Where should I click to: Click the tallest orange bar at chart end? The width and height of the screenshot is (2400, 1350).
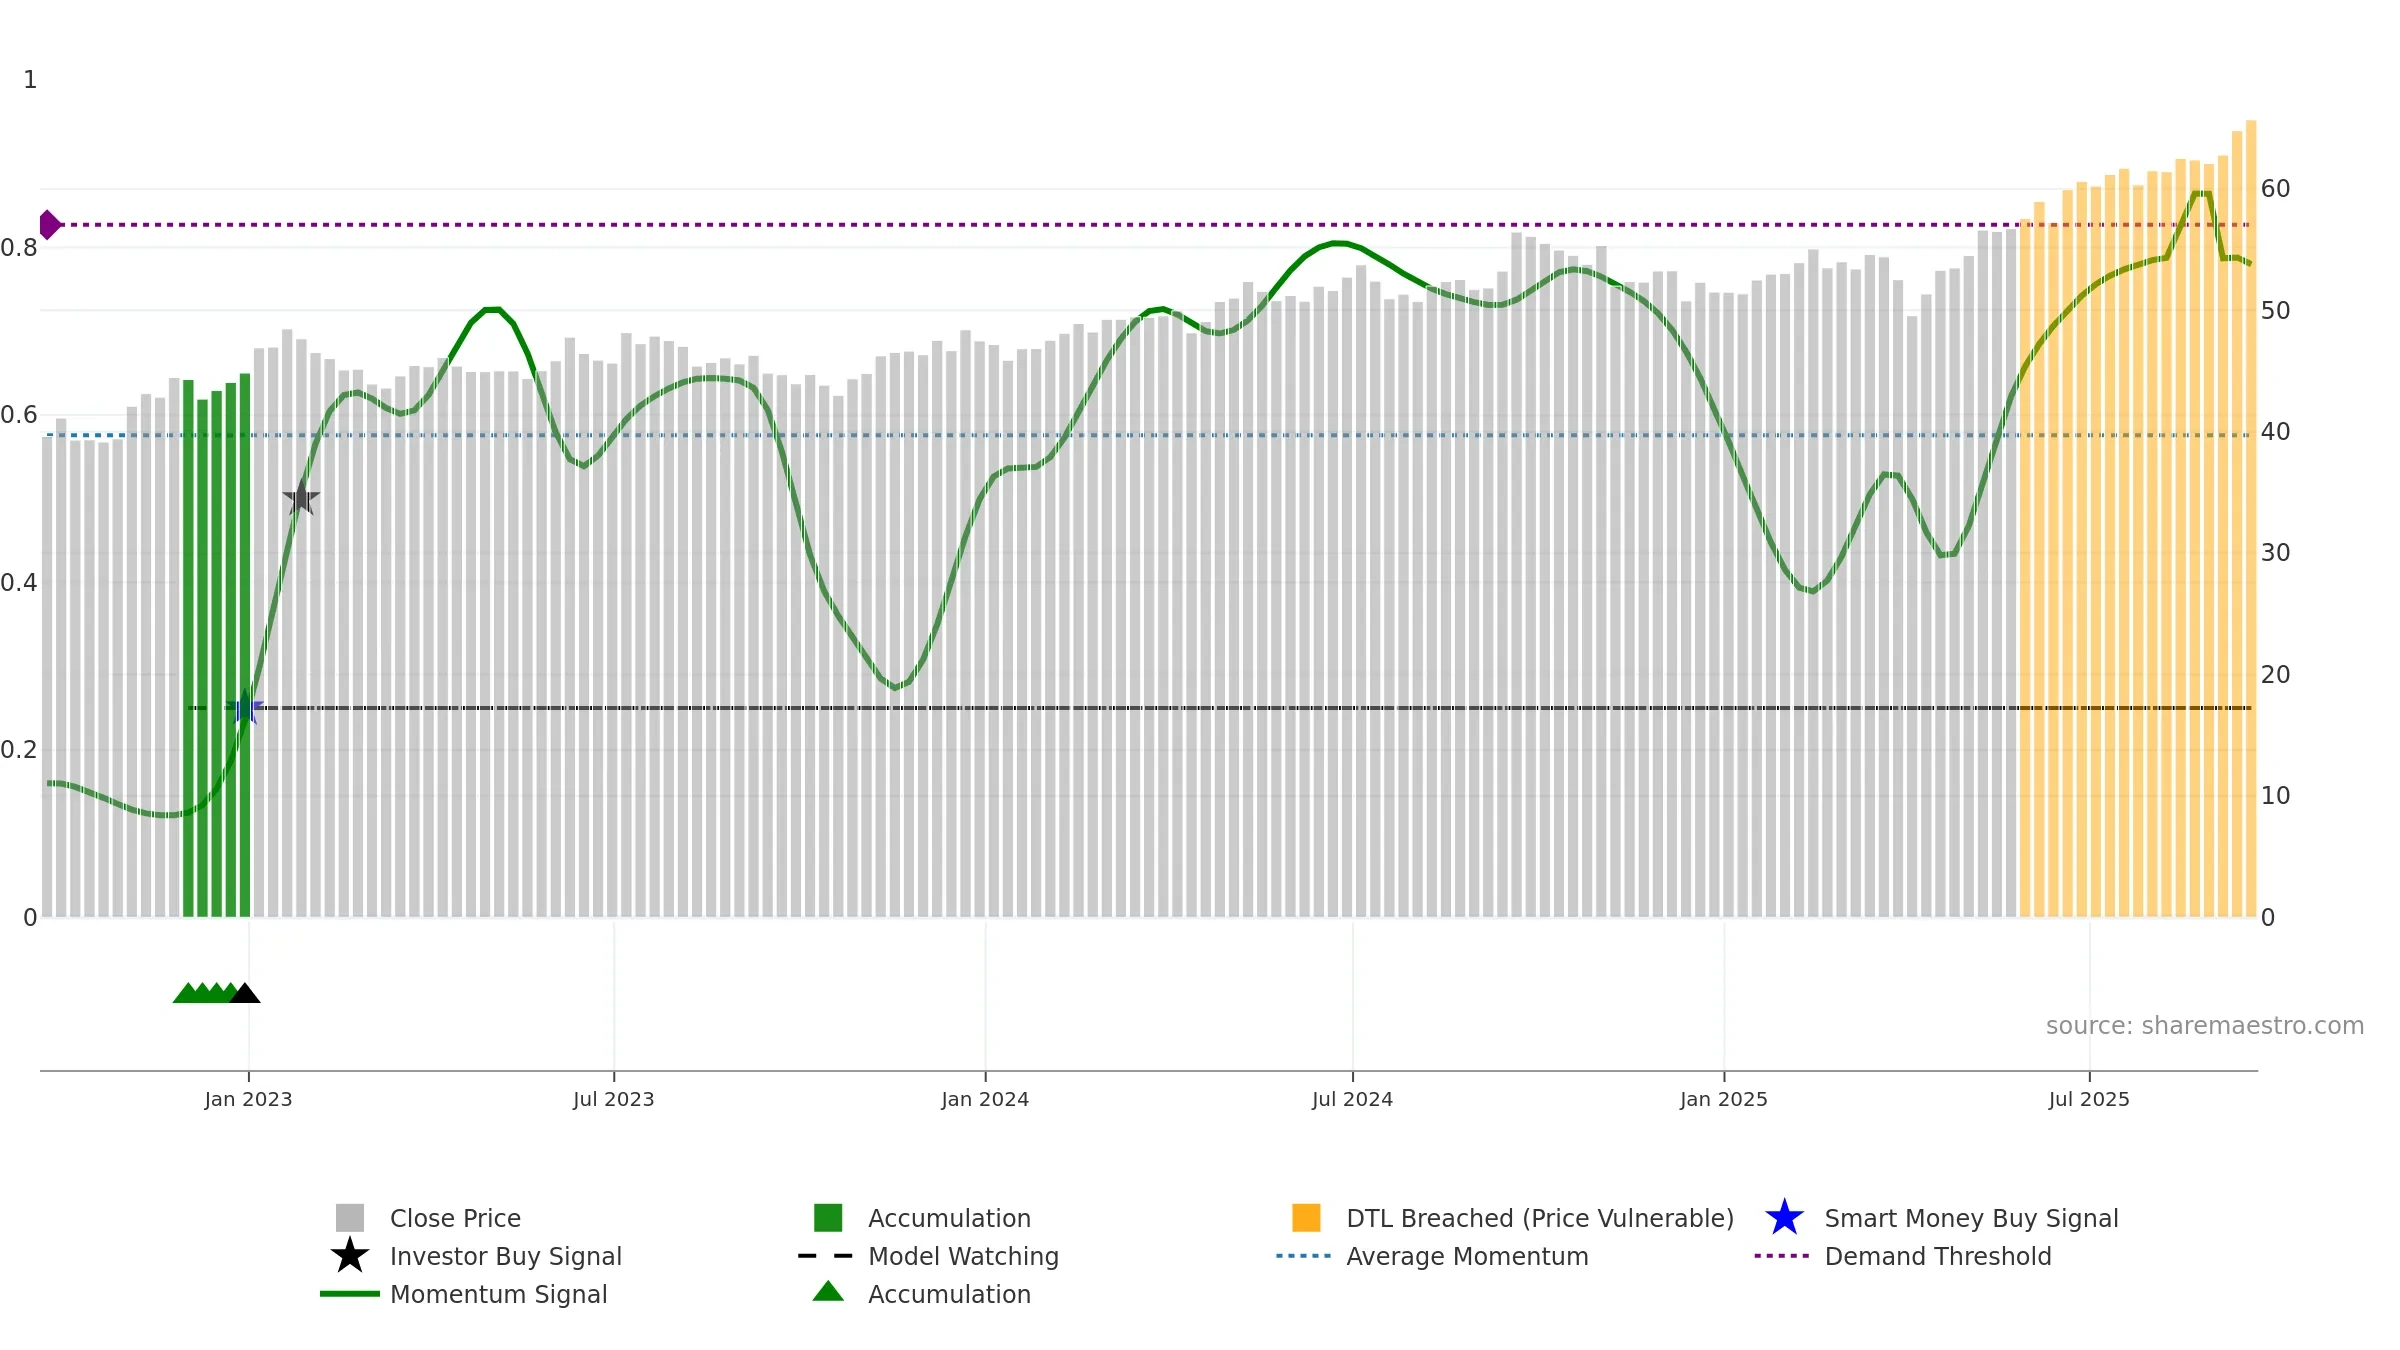pos(2251,519)
